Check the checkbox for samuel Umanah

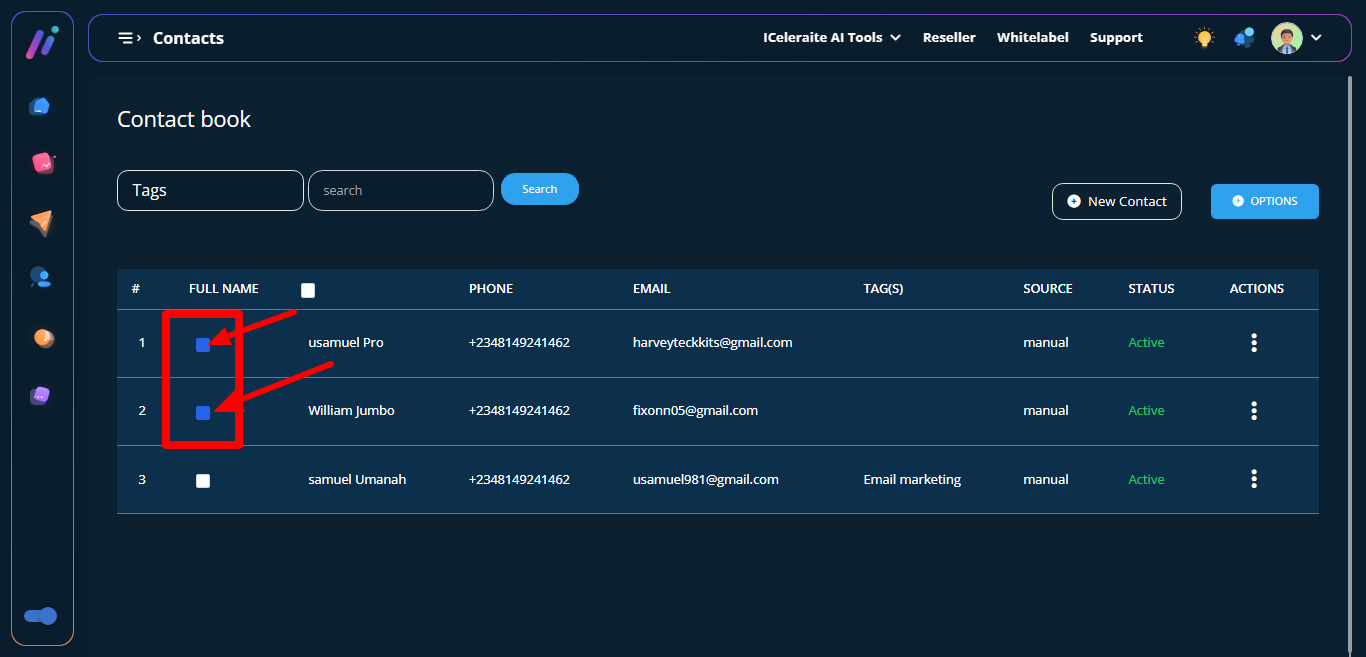pos(203,481)
